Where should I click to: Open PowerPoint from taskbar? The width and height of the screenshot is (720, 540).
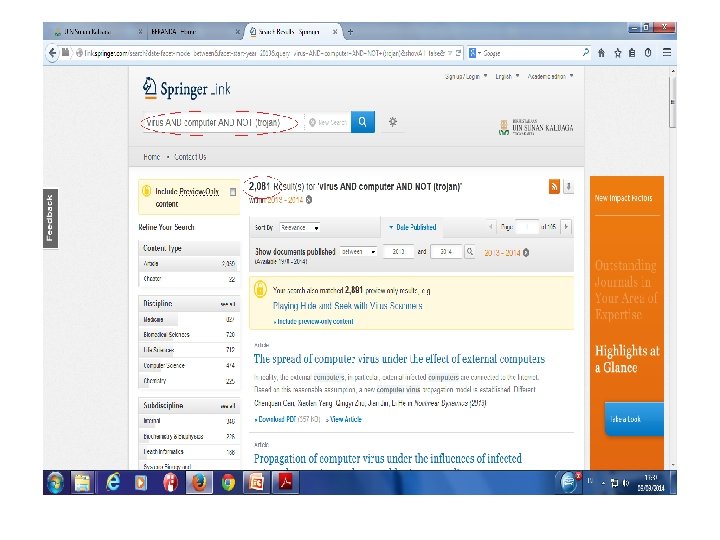(x=257, y=483)
